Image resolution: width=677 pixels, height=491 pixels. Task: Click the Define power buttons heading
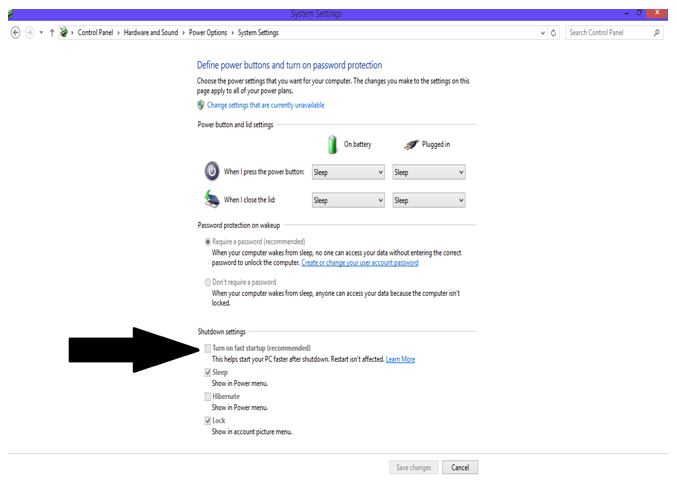(x=289, y=65)
